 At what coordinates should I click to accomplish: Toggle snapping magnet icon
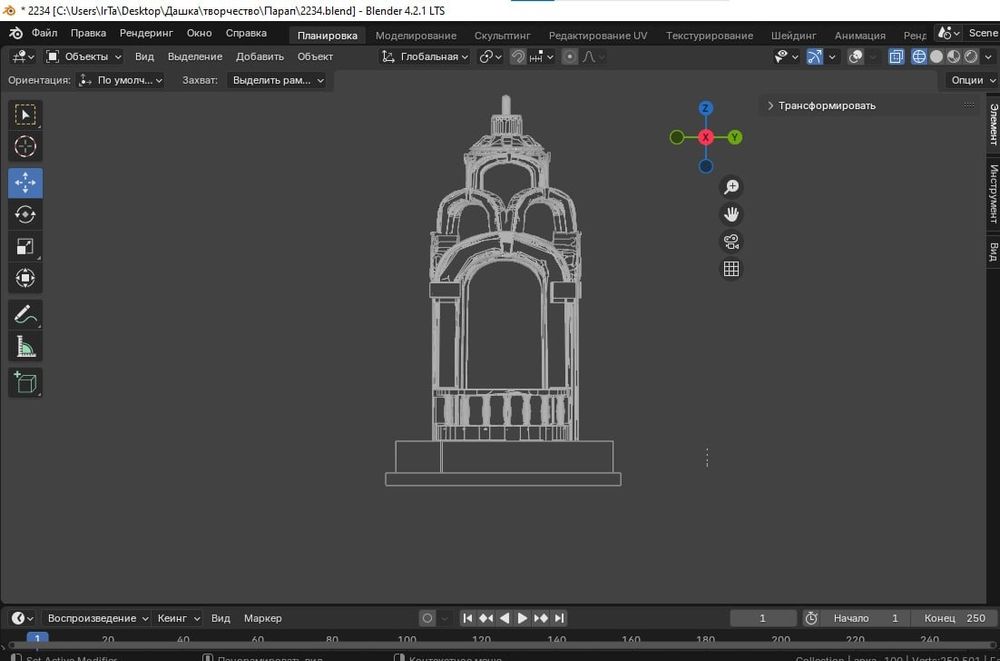(518, 57)
